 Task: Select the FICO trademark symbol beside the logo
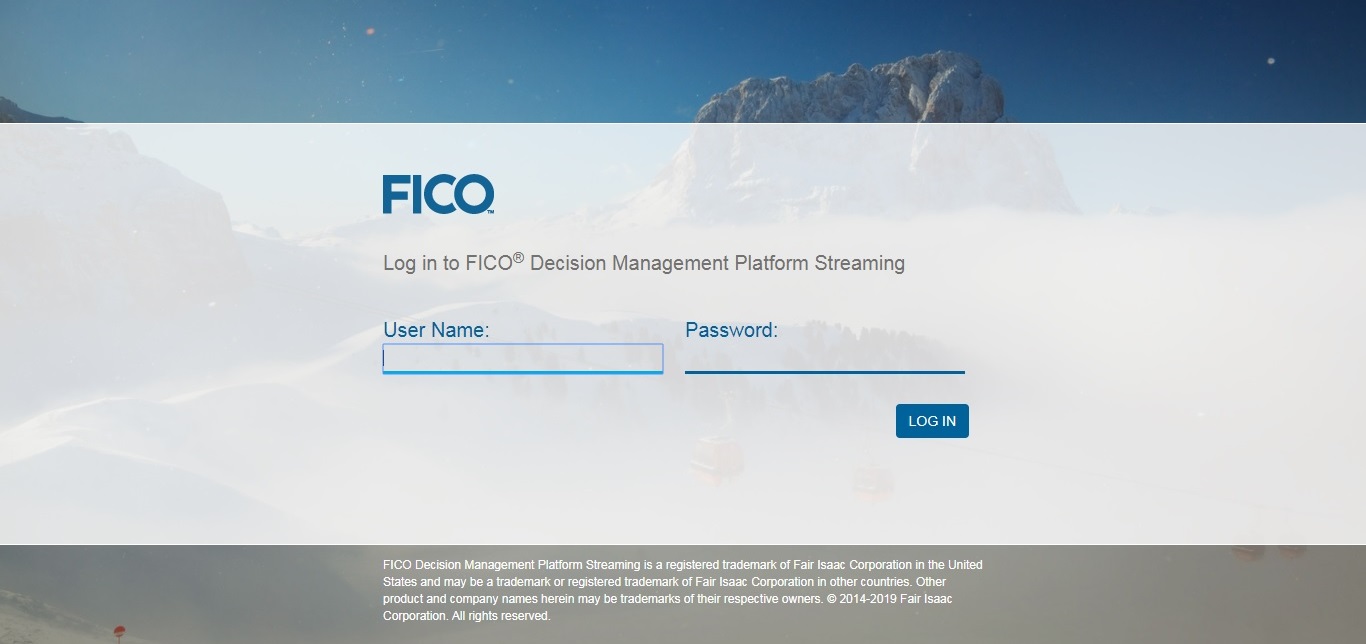coord(492,210)
